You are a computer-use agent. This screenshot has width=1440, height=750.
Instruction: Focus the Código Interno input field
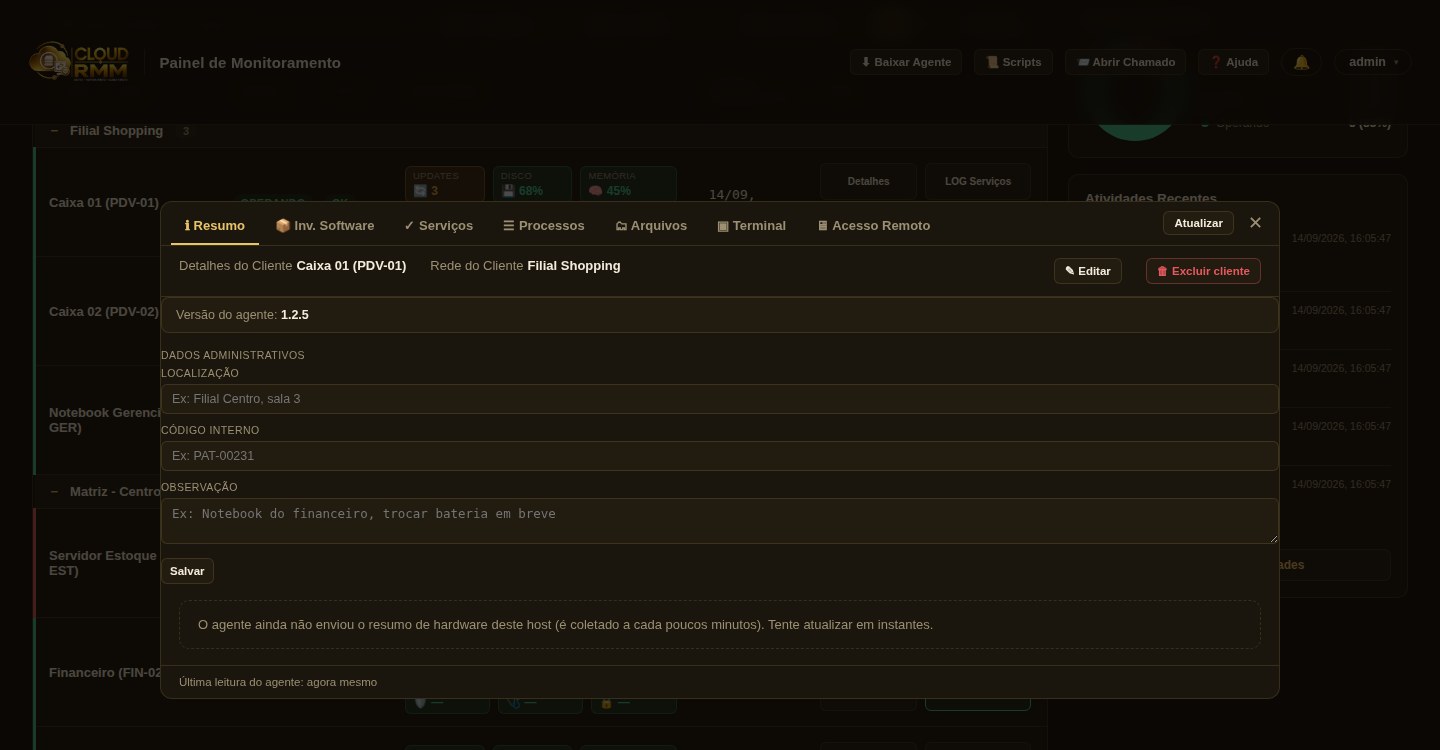720,456
